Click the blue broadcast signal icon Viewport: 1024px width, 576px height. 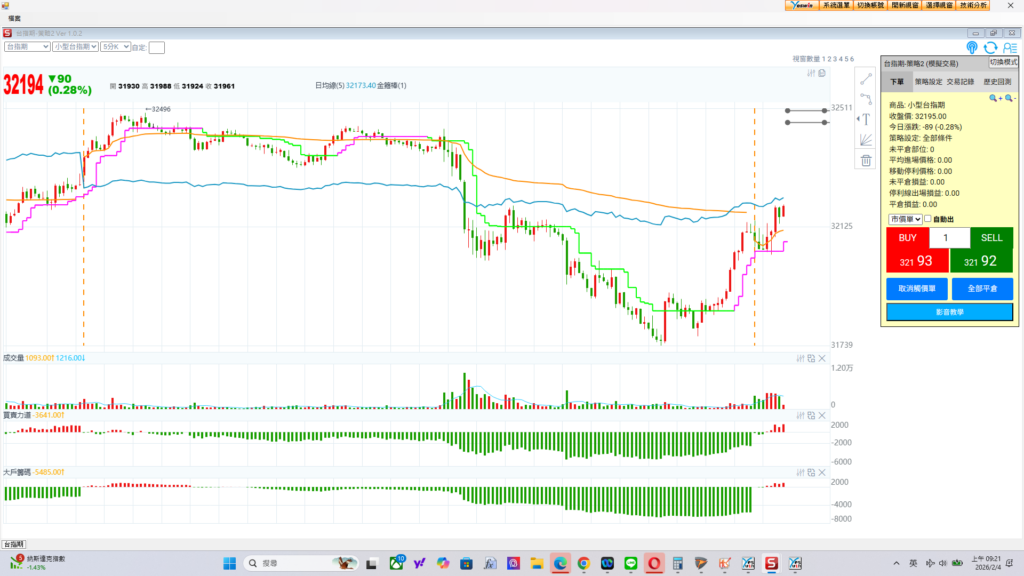click(x=972, y=47)
